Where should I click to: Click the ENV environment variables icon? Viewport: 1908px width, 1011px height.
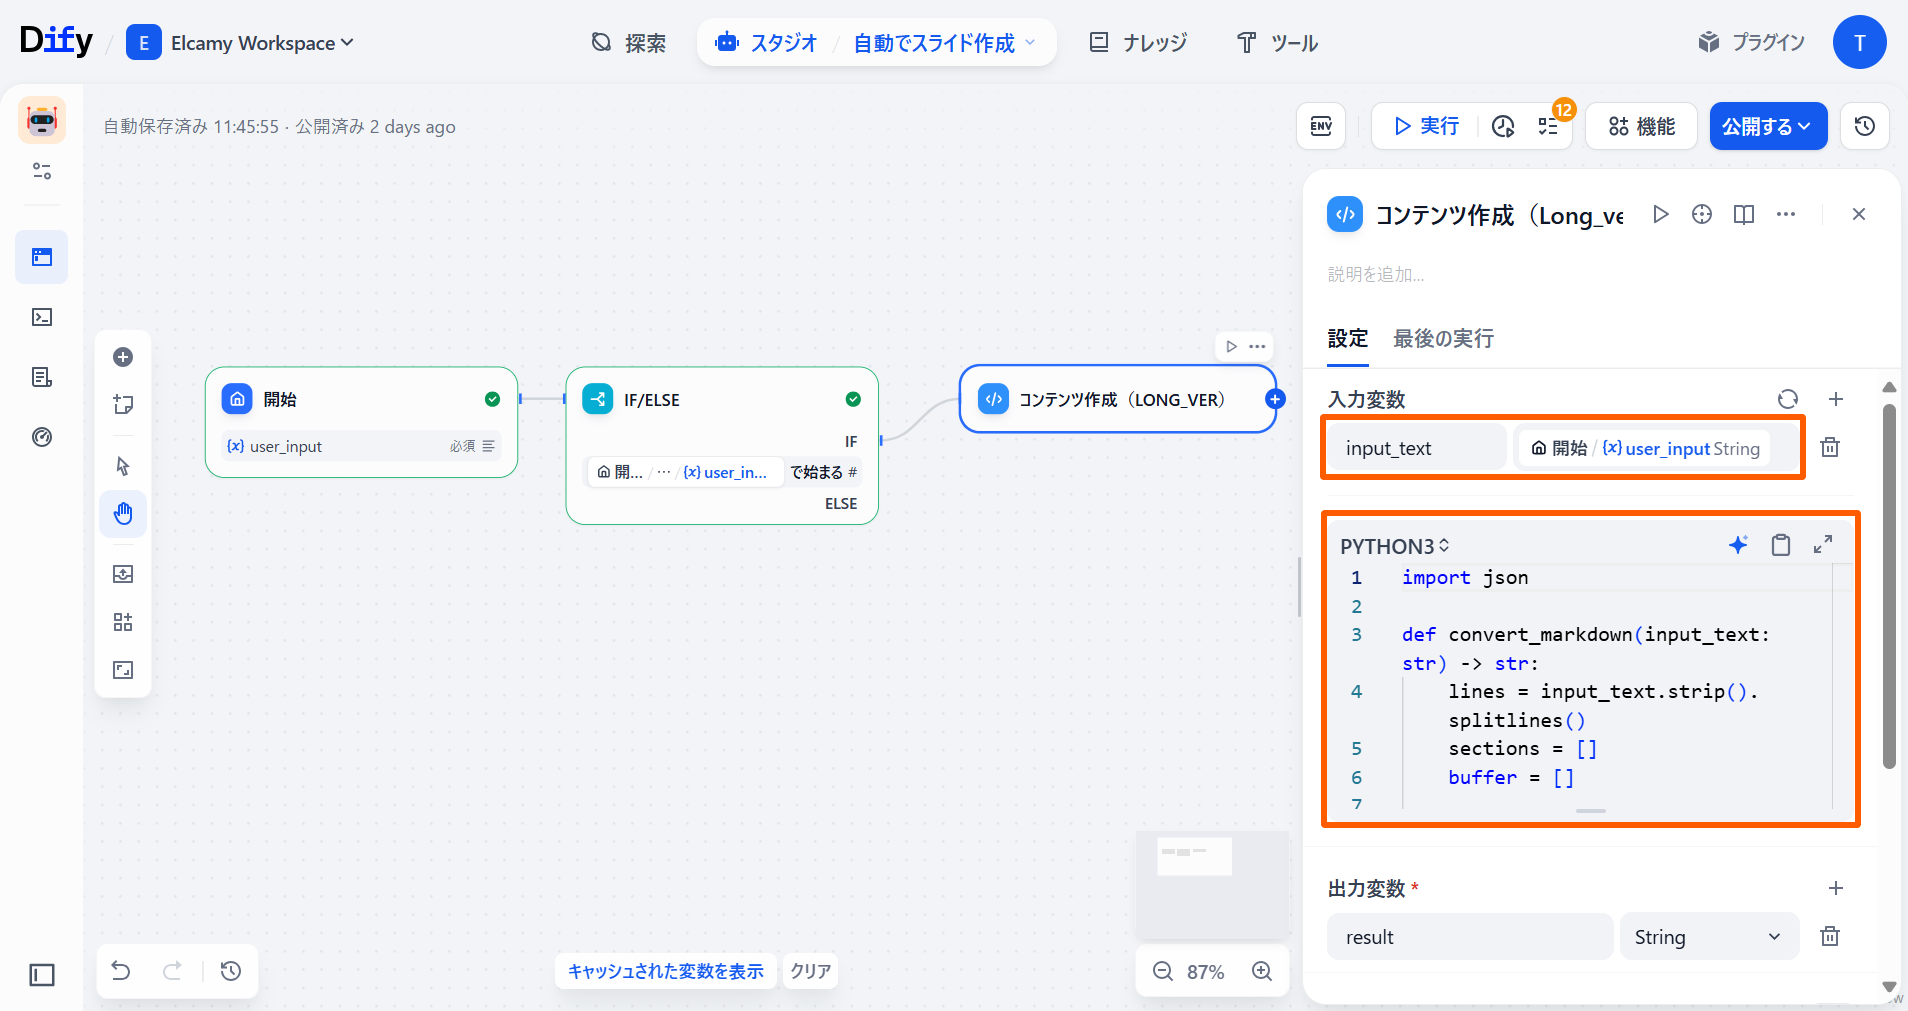1321,126
